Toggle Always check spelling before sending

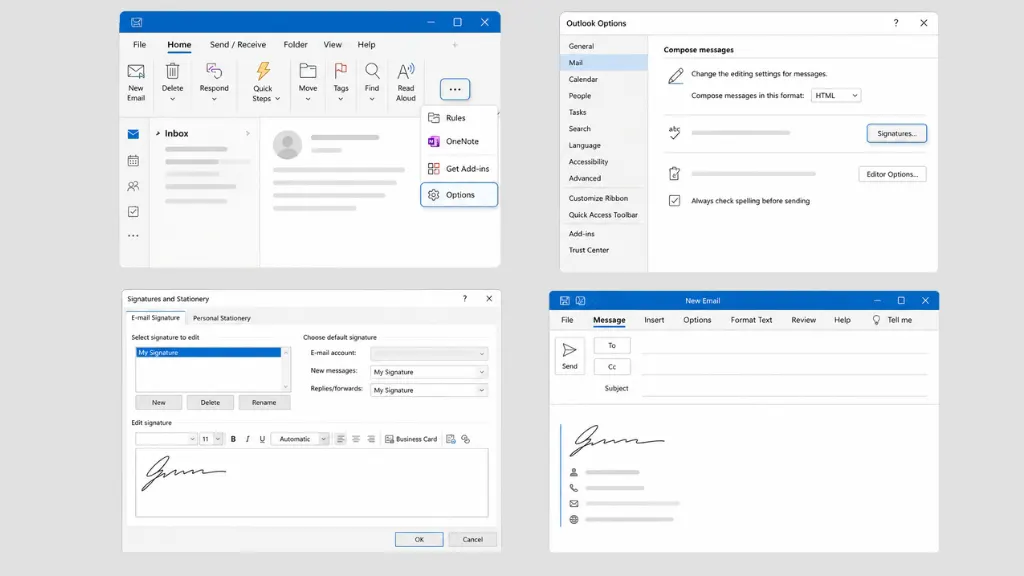pos(675,201)
